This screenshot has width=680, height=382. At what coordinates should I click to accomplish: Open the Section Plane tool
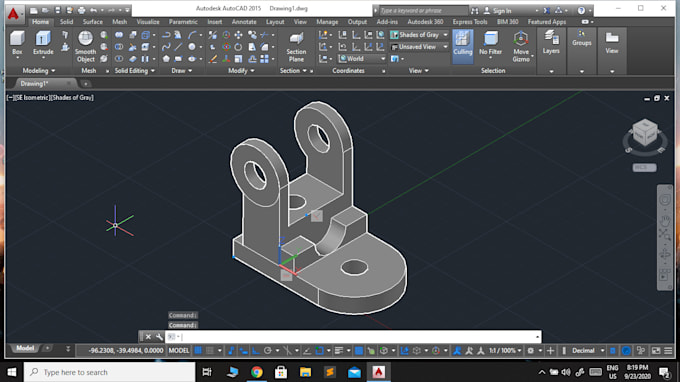(296, 47)
